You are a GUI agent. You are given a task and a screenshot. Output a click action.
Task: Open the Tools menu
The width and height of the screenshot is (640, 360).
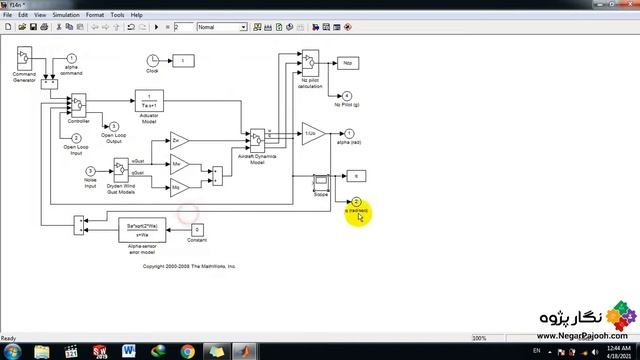click(x=117, y=15)
